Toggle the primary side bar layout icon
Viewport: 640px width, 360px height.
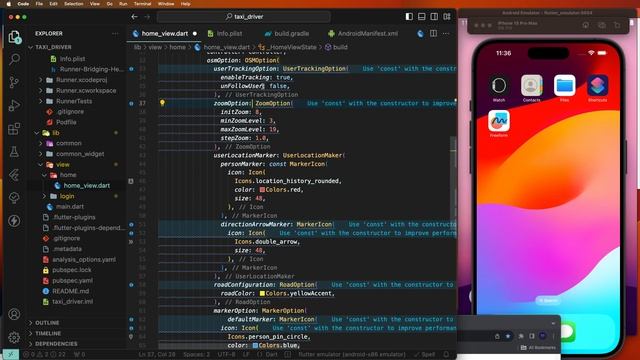tap(409, 17)
